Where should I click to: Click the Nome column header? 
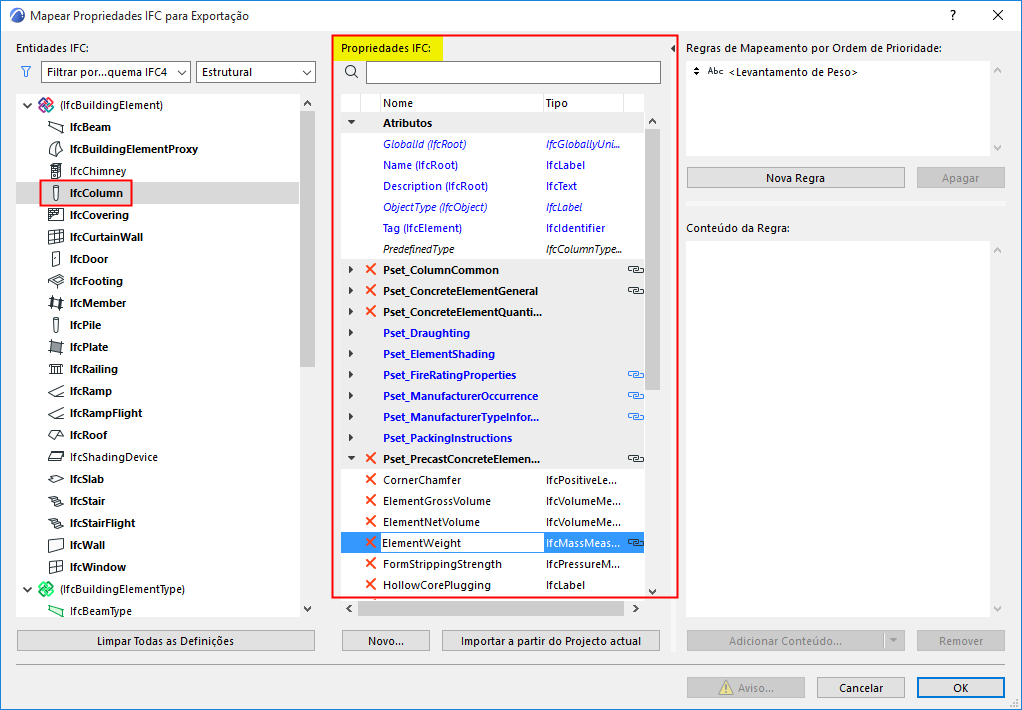tap(461, 103)
